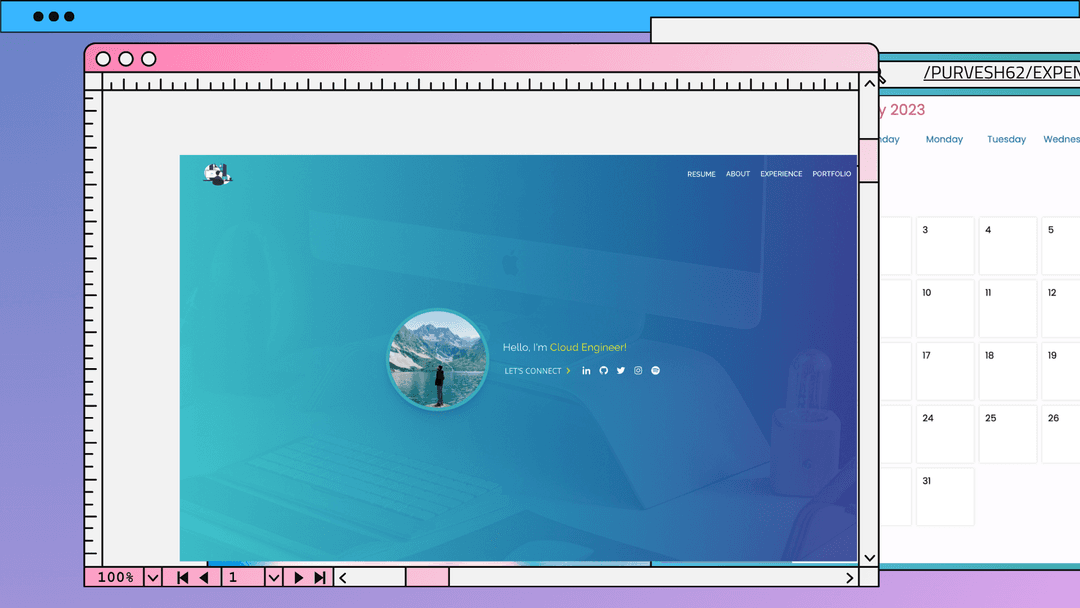Open the page number dropdown
The width and height of the screenshot is (1080, 608).
273,577
